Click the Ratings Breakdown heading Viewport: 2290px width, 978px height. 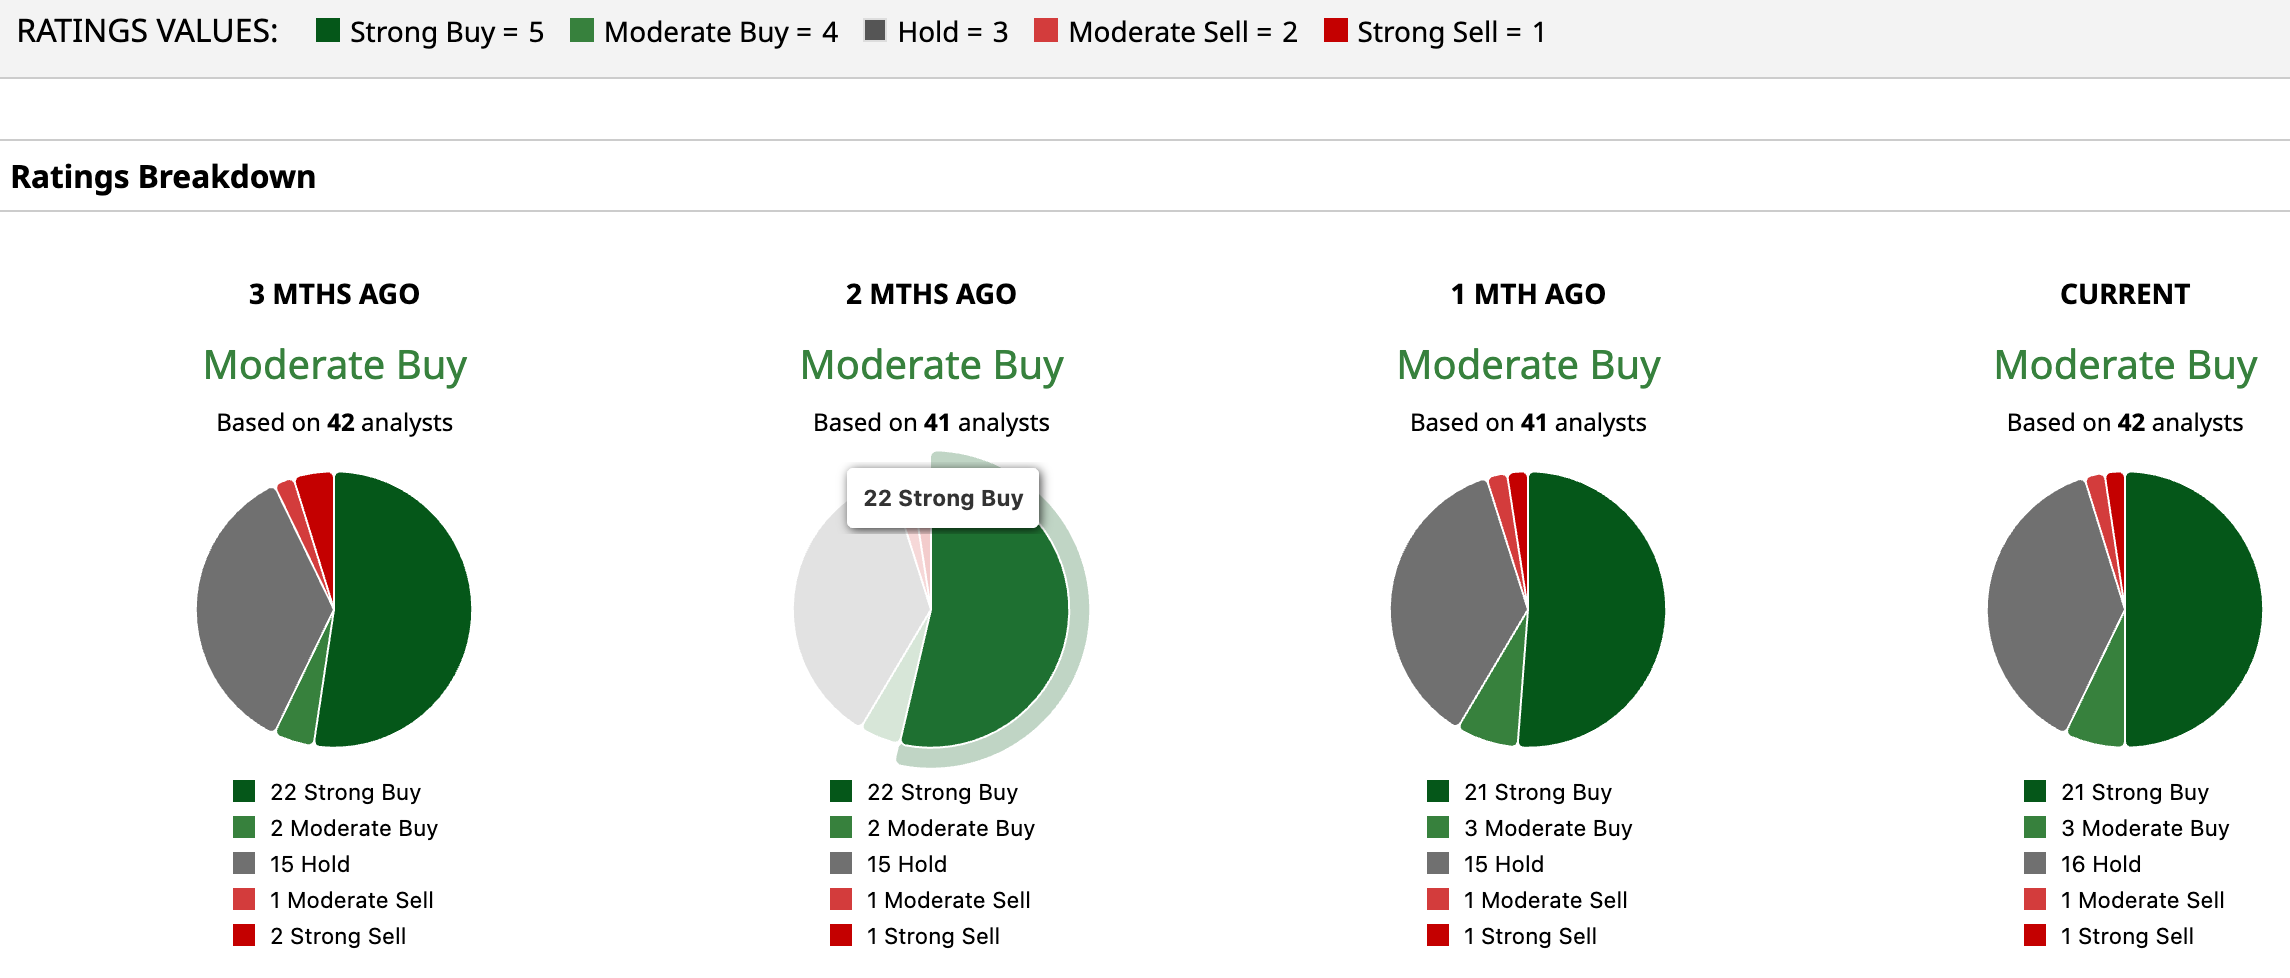(x=163, y=177)
